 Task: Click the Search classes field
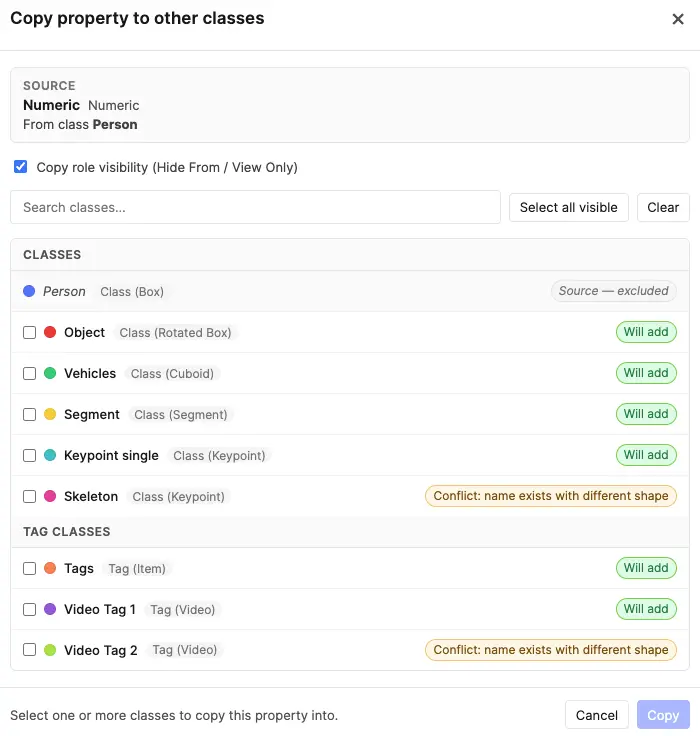coord(255,207)
